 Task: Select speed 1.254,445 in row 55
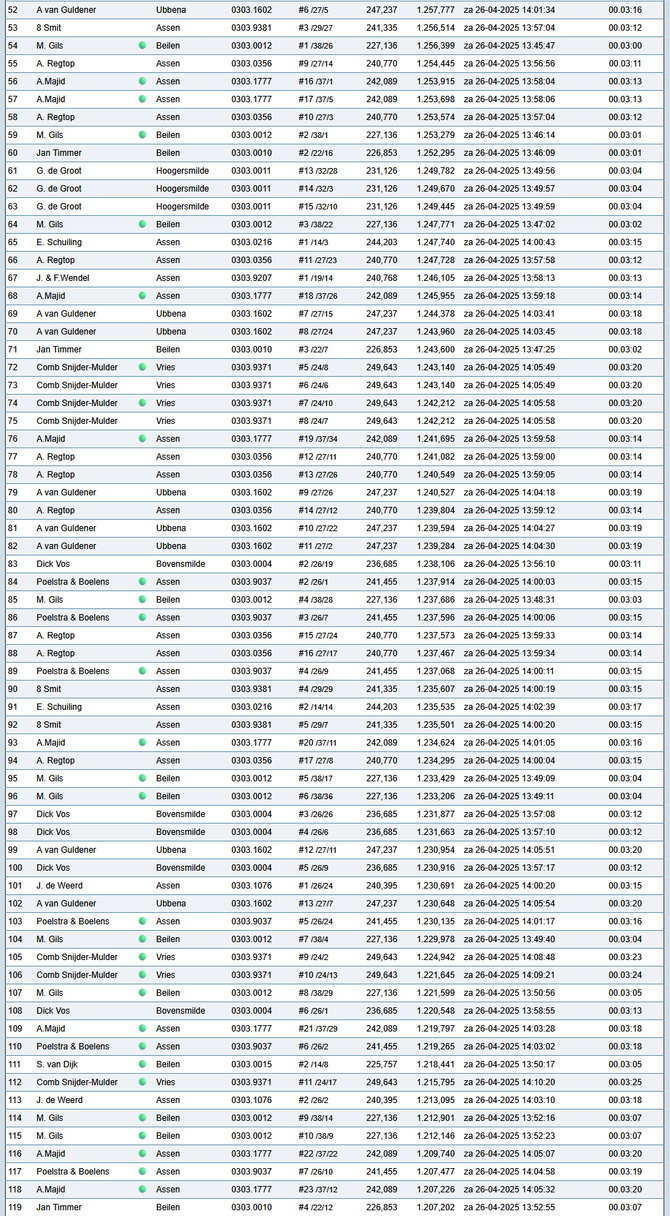tap(435, 63)
